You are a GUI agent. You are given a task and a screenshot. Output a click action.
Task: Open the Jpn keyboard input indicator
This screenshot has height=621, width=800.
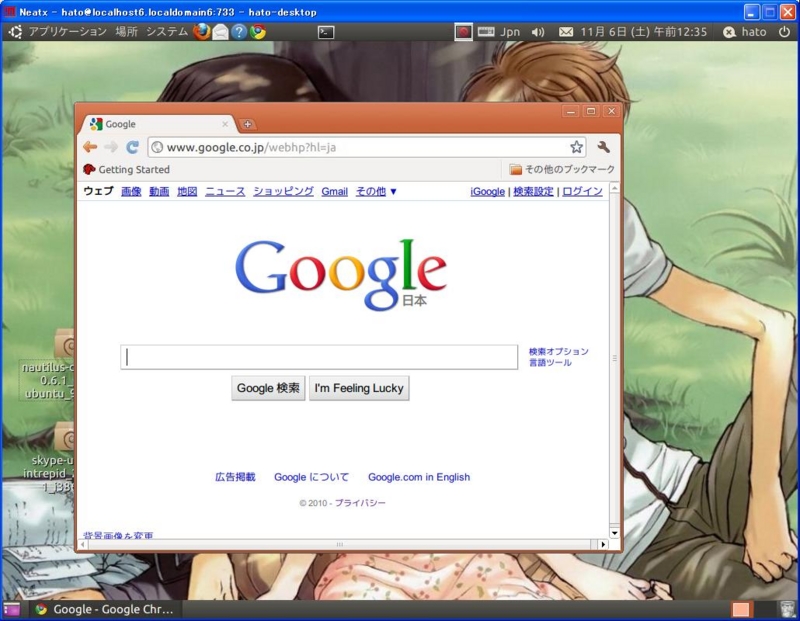(499, 32)
